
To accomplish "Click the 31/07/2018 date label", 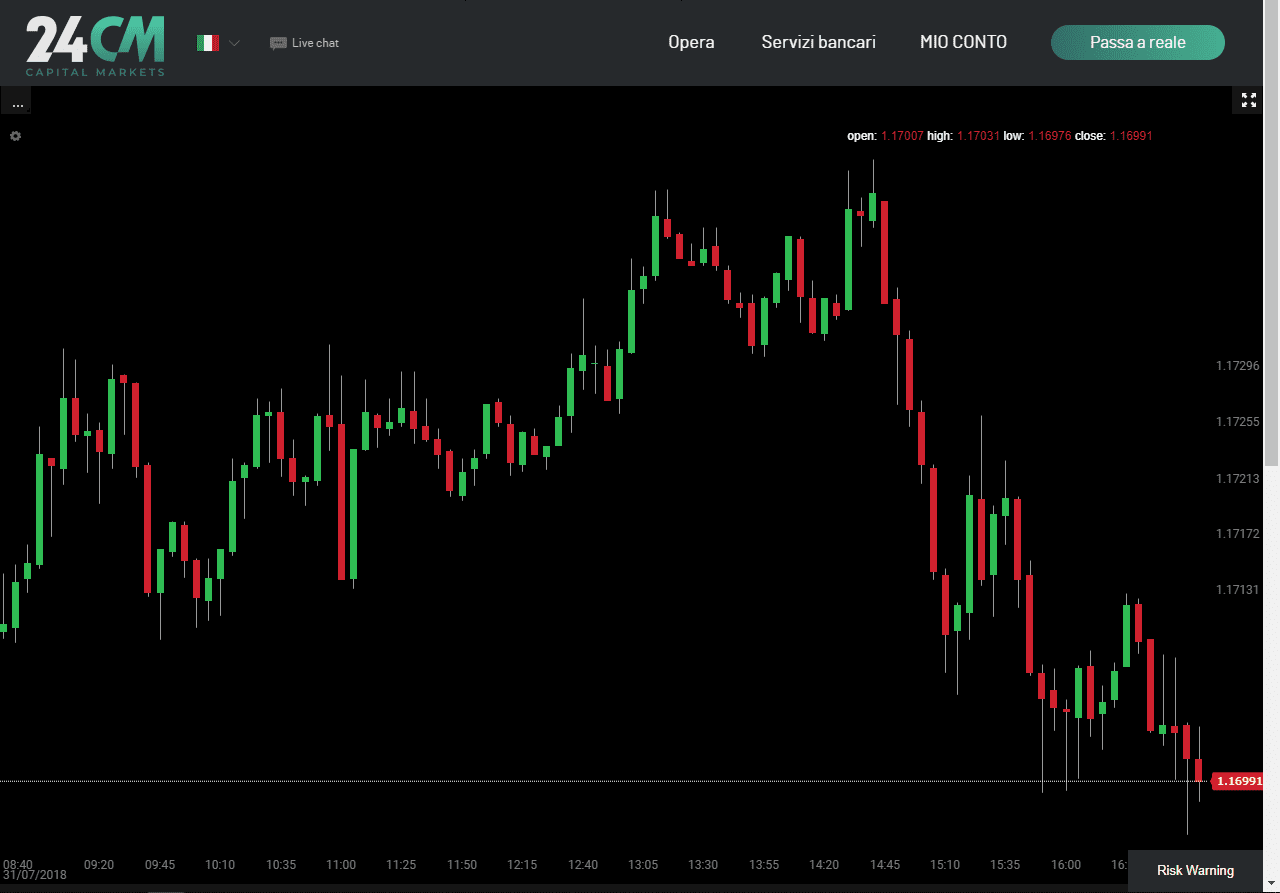I will [35, 875].
